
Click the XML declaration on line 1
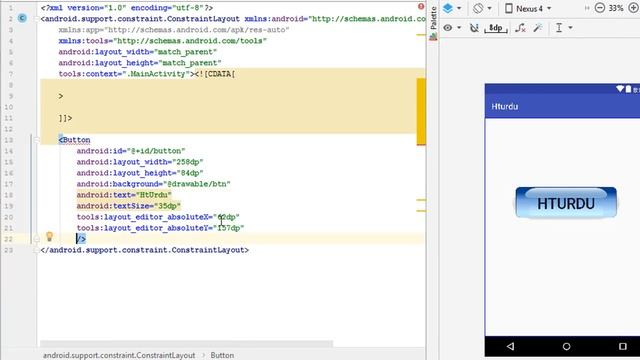click(127, 8)
